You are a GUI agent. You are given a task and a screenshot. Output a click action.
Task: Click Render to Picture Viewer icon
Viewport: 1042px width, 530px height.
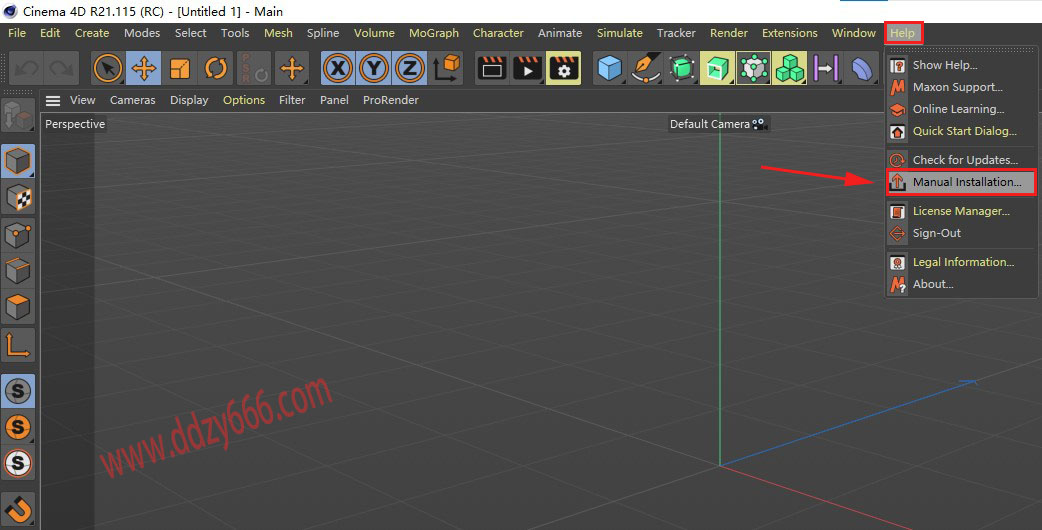(x=528, y=68)
